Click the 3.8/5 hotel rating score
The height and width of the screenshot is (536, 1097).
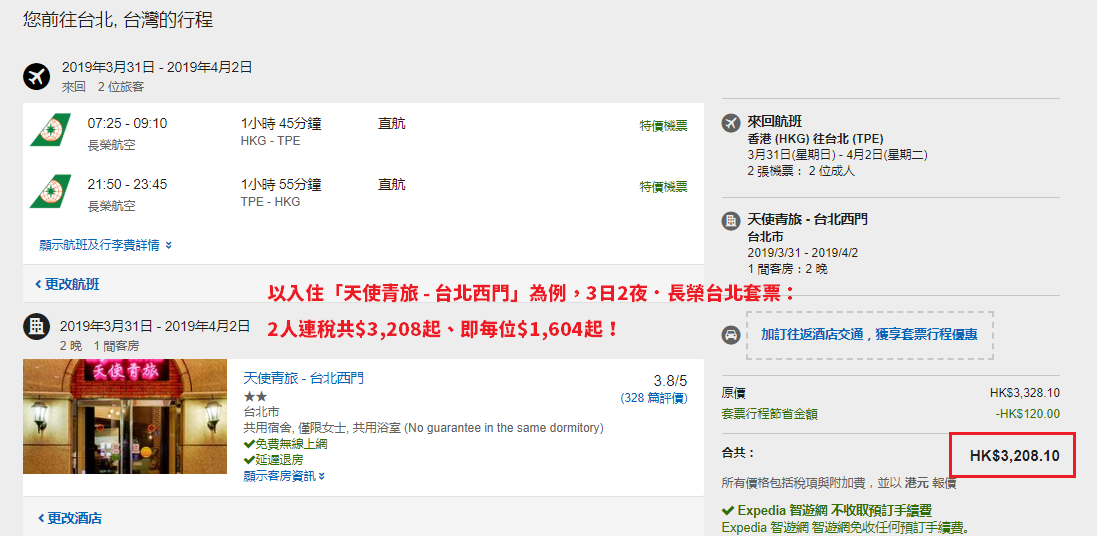[670, 381]
